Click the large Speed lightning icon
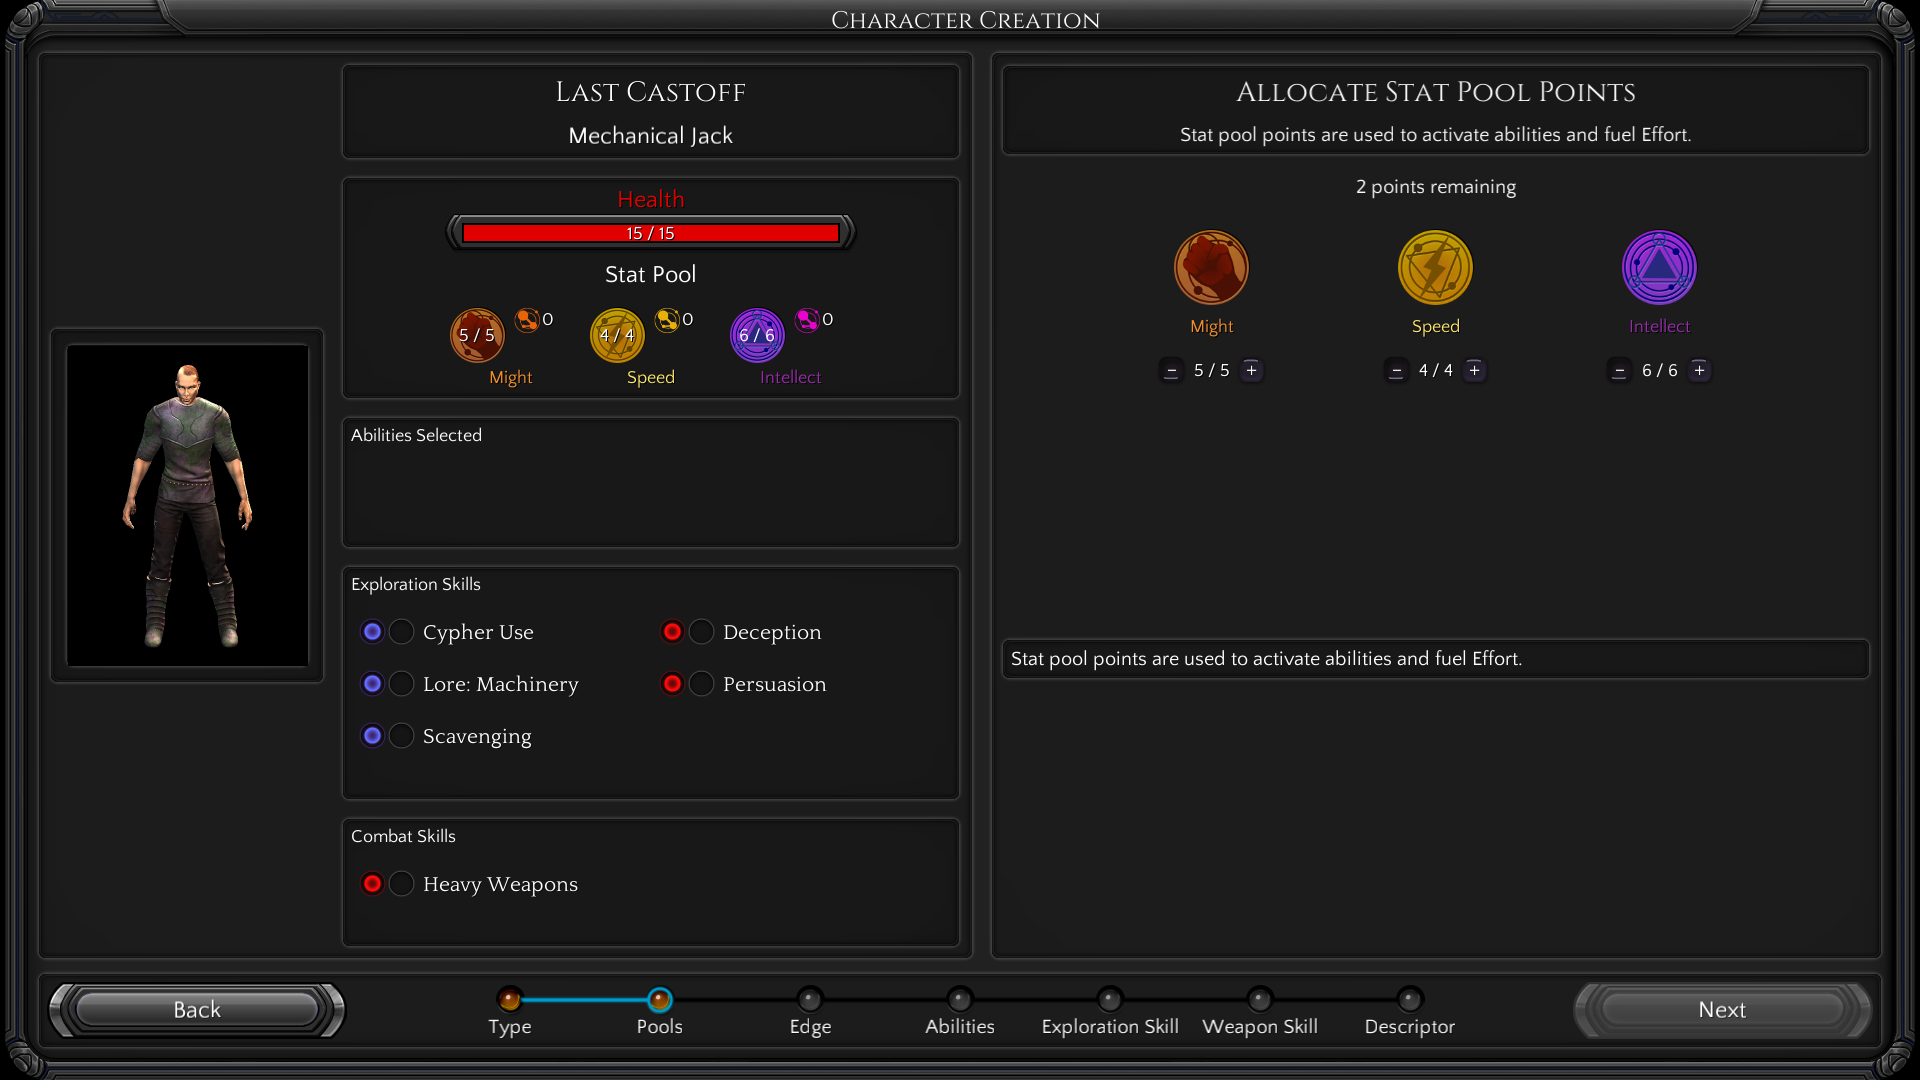Viewport: 1920px width, 1080px height. (1435, 268)
